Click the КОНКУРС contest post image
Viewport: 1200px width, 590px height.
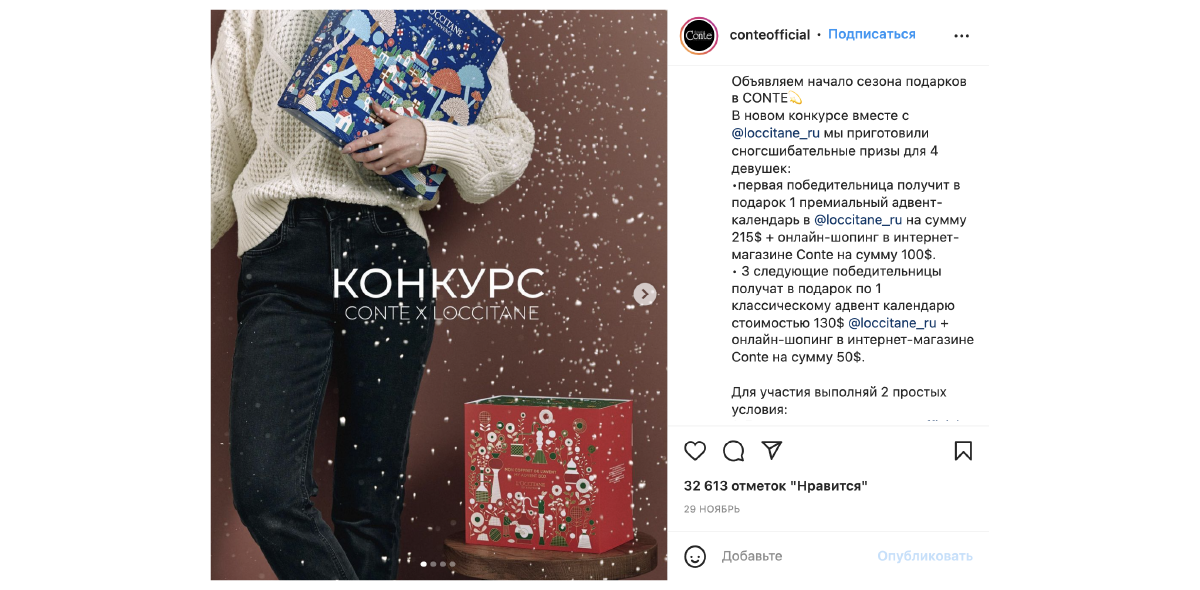[439, 295]
